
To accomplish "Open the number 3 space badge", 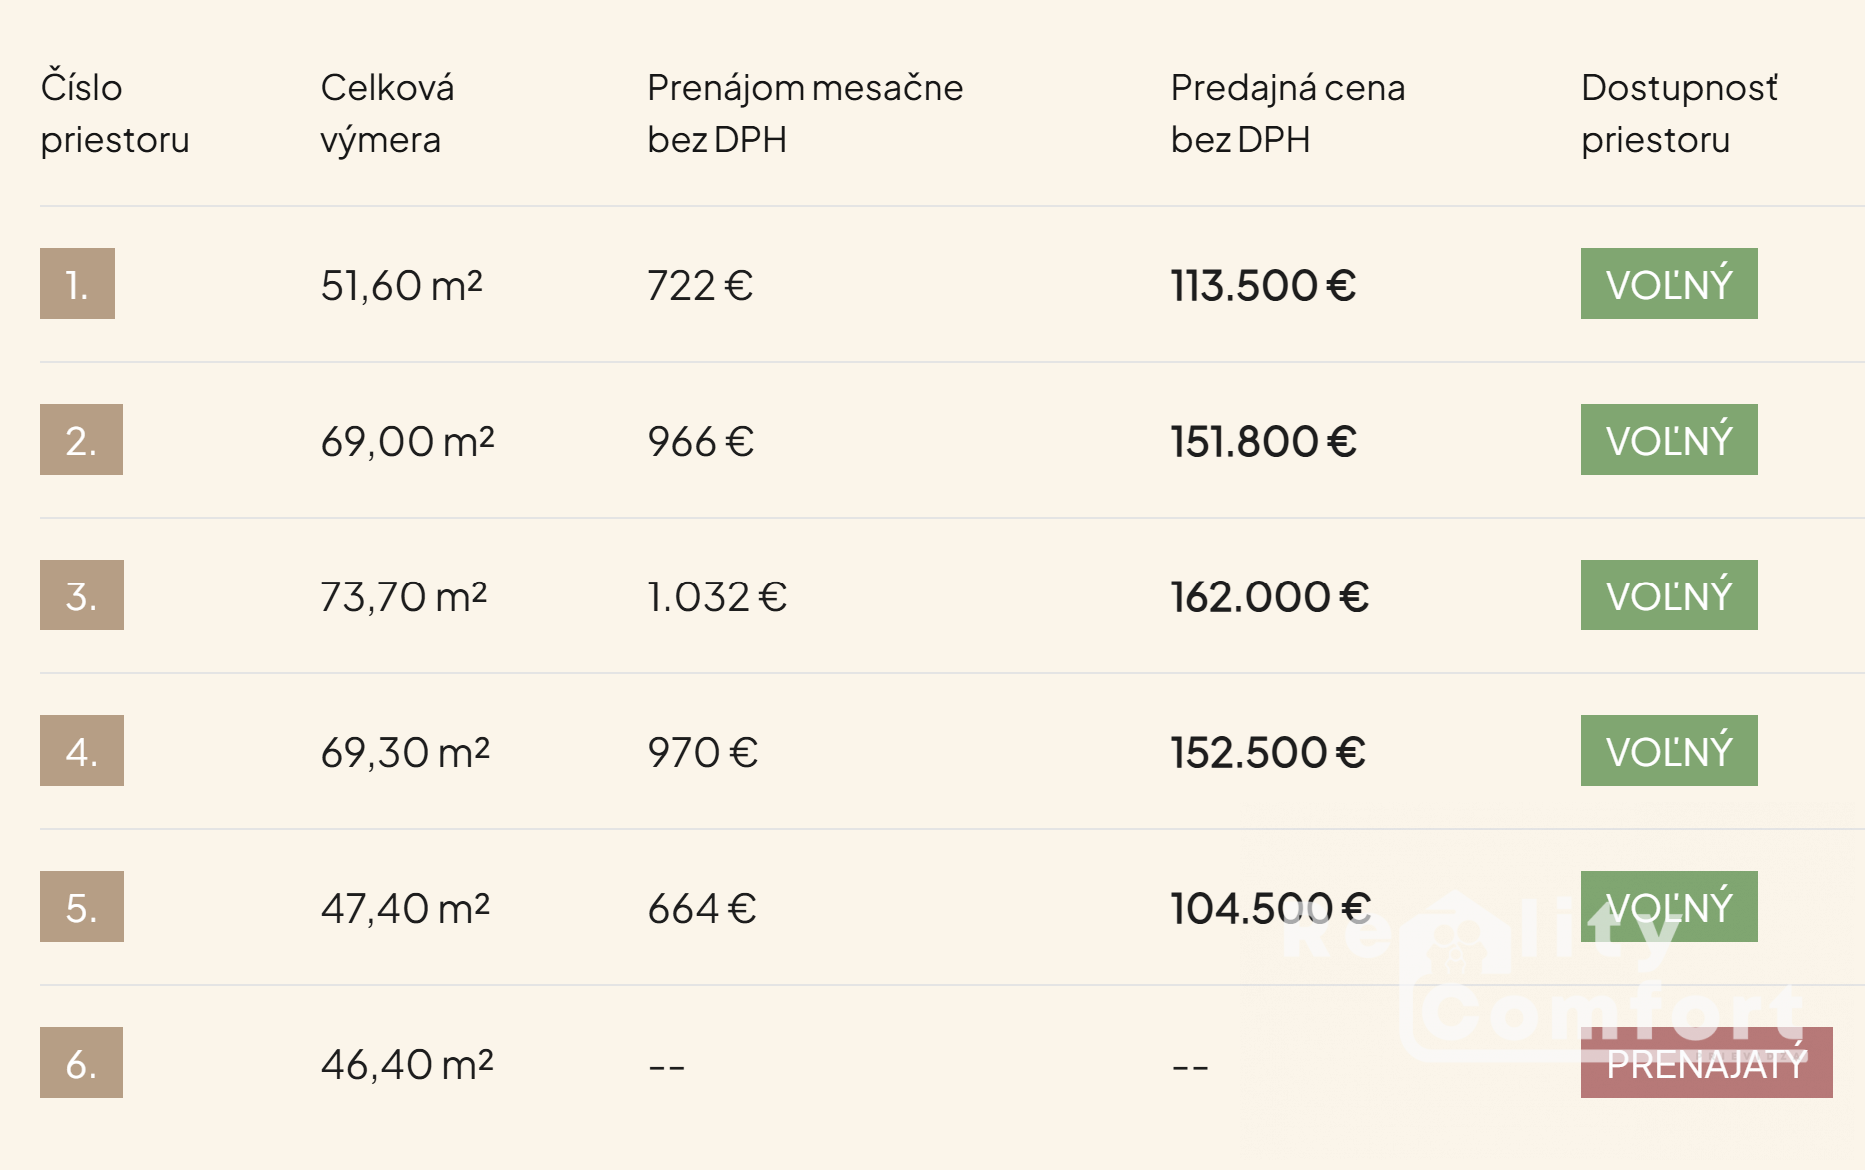I will click(x=82, y=595).
